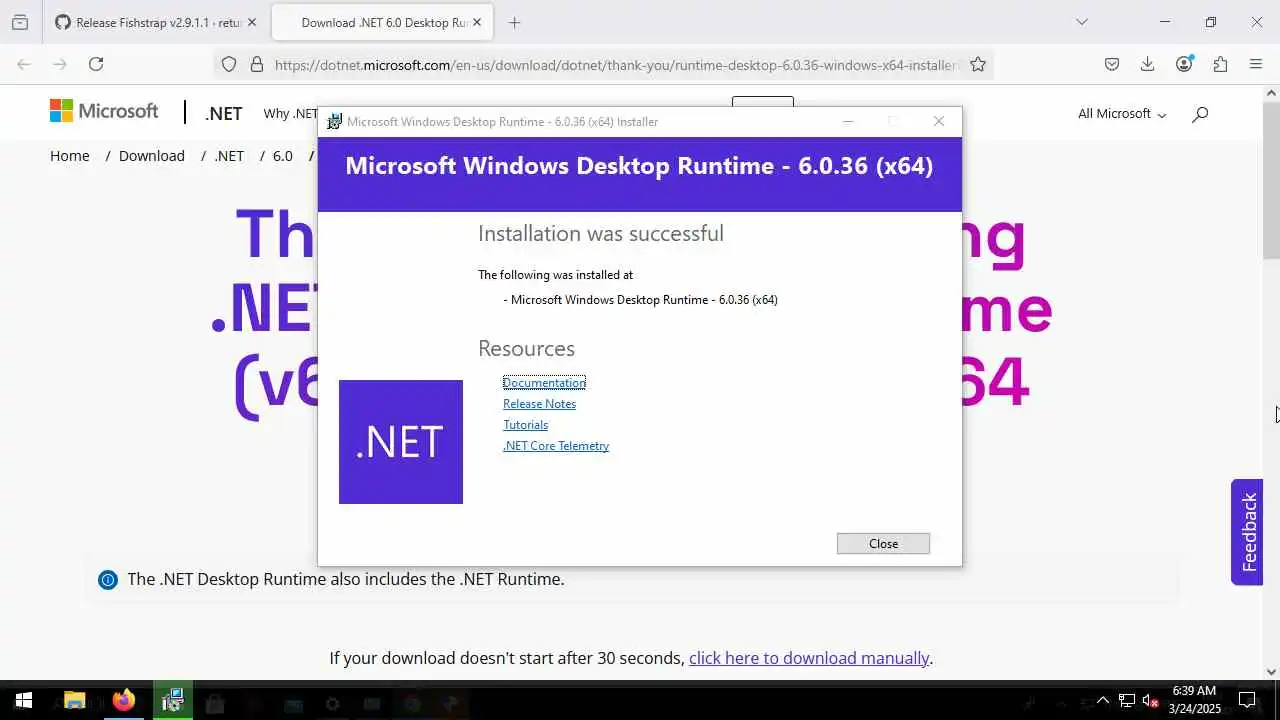1280x720 pixels.
Task: Click the .NET logo tile in installer
Action: click(x=400, y=441)
